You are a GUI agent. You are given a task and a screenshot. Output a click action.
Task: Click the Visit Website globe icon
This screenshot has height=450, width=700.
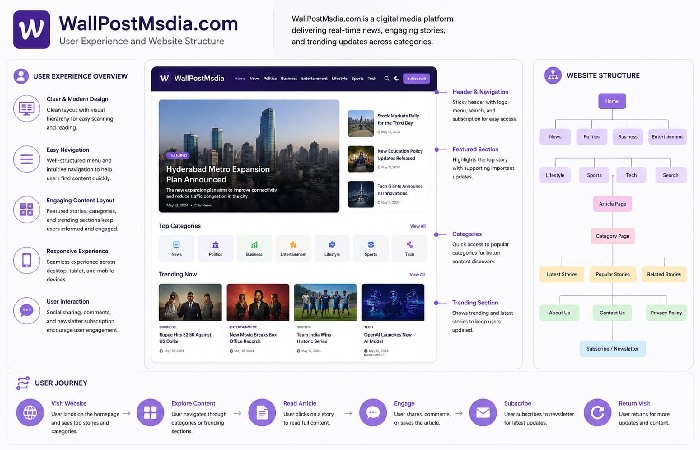coord(30,412)
